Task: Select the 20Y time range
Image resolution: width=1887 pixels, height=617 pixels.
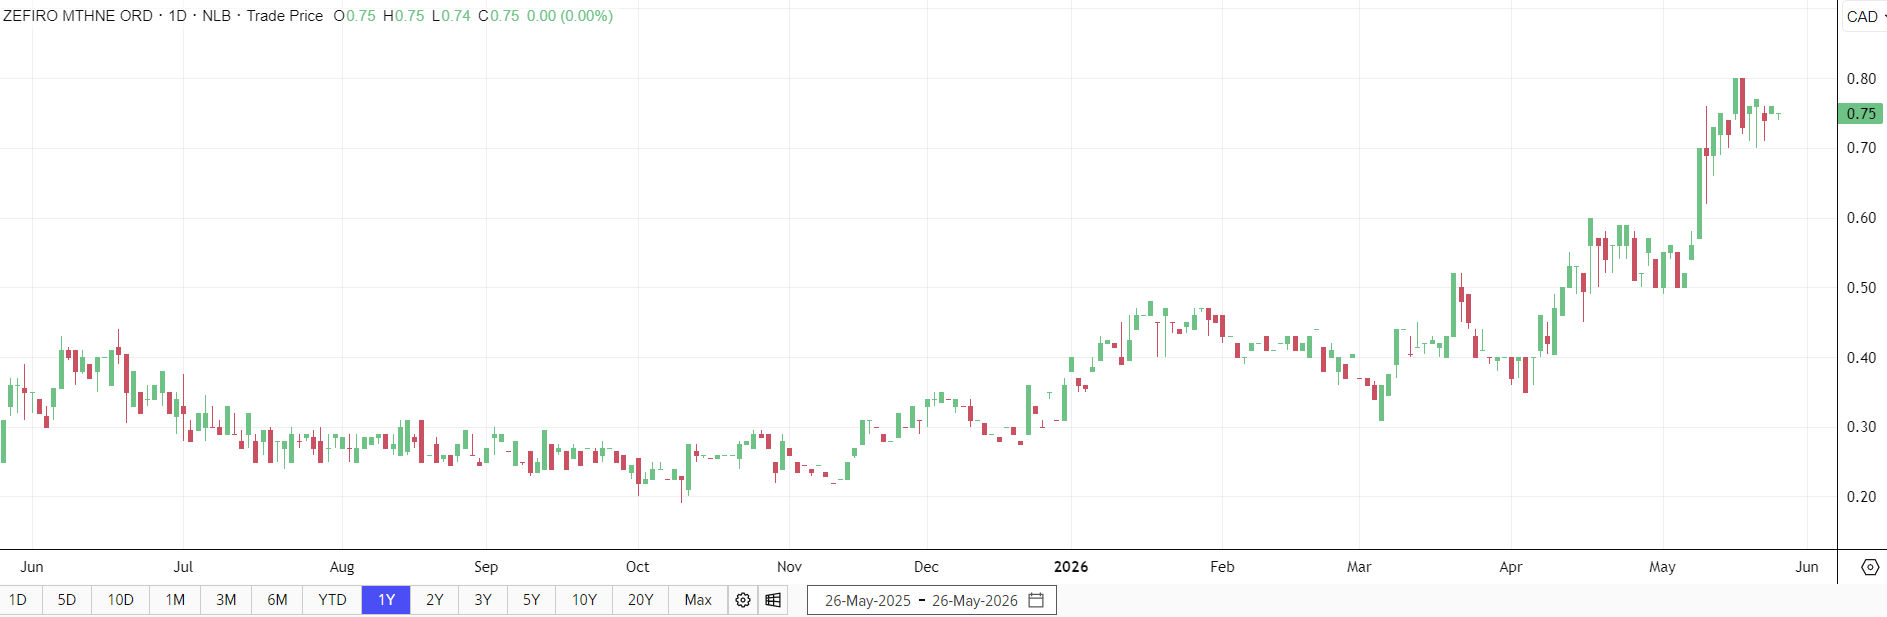Action: pyautogui.click(x=640, y=600)
